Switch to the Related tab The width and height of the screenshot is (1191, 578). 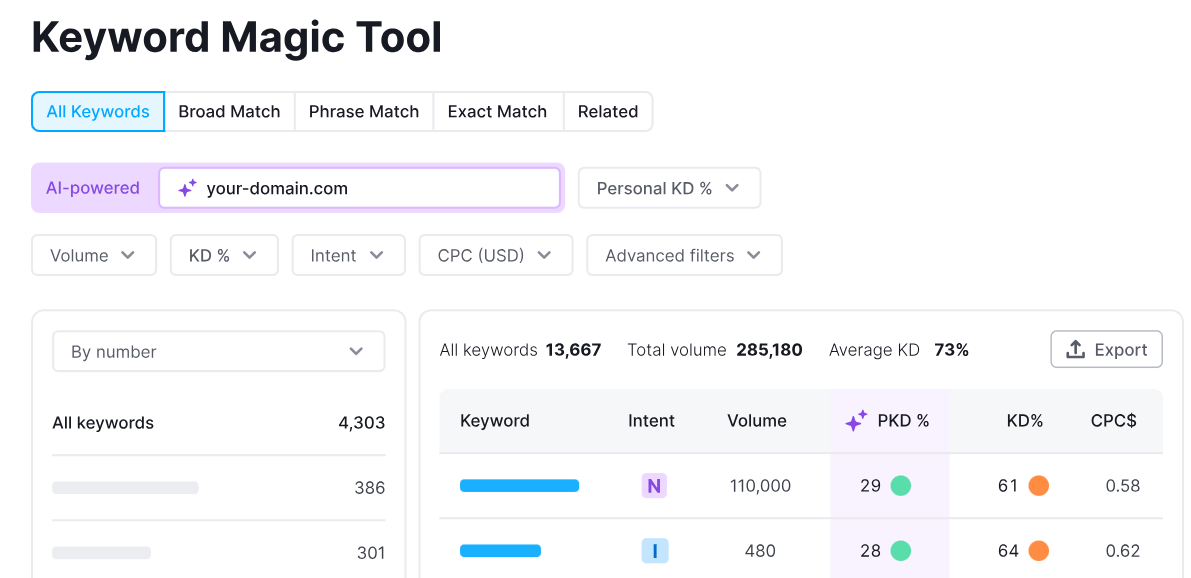[x=608, y=112]
